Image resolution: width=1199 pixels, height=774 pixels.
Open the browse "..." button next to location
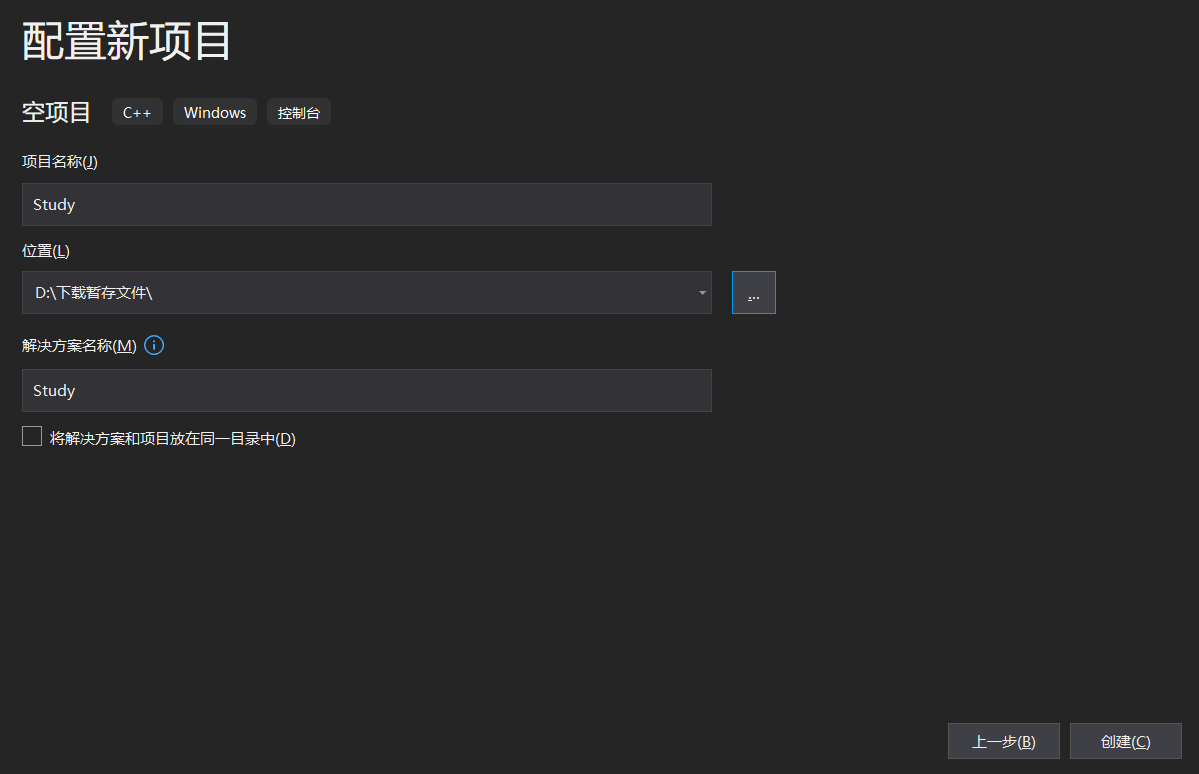click(x=753, y=292)
